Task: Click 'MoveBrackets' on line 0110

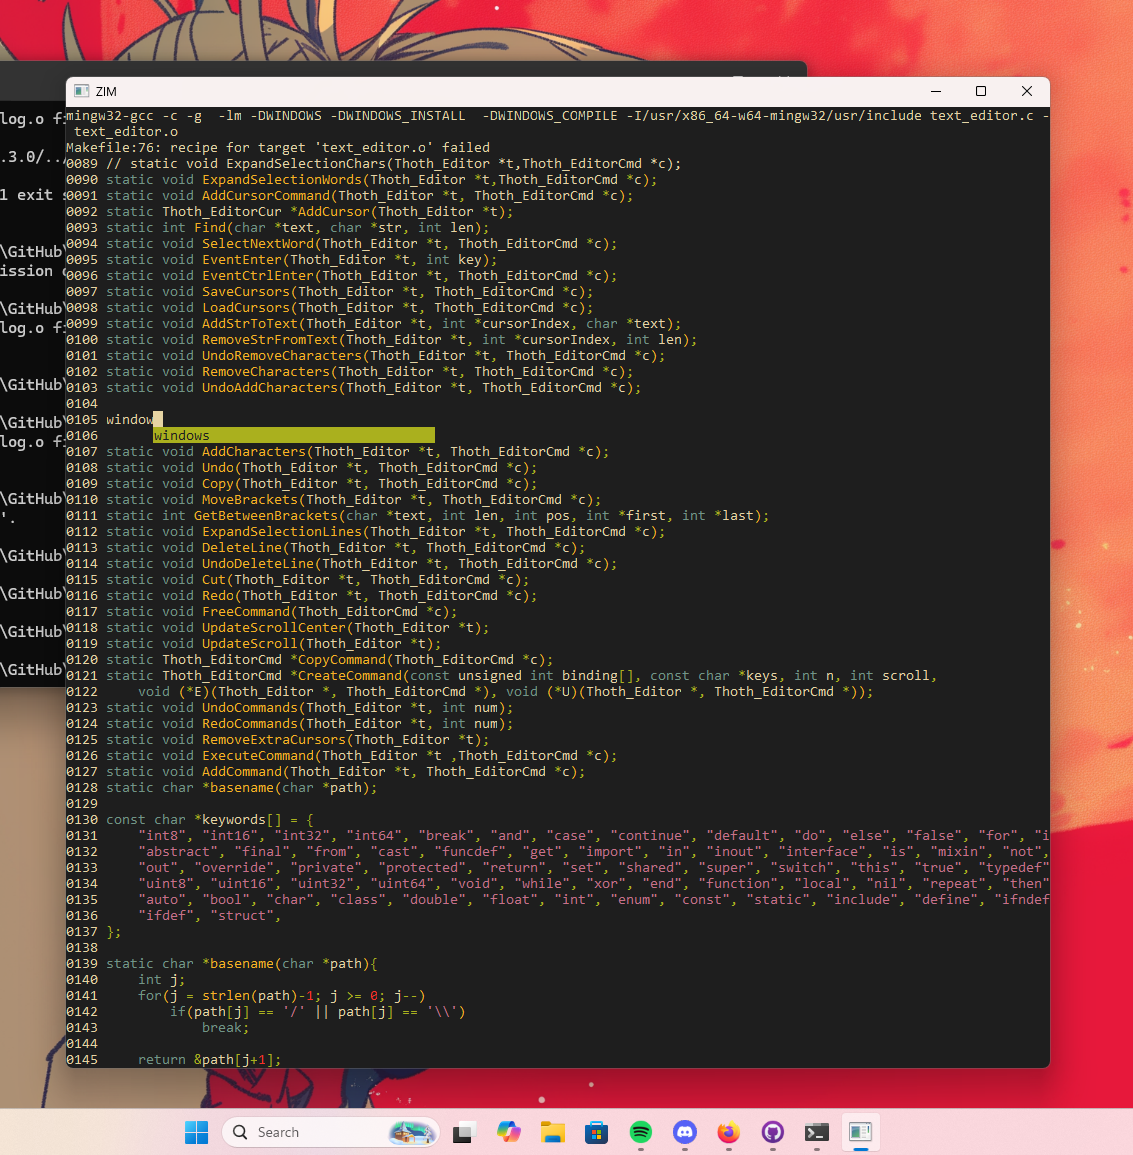Action: 250,500
